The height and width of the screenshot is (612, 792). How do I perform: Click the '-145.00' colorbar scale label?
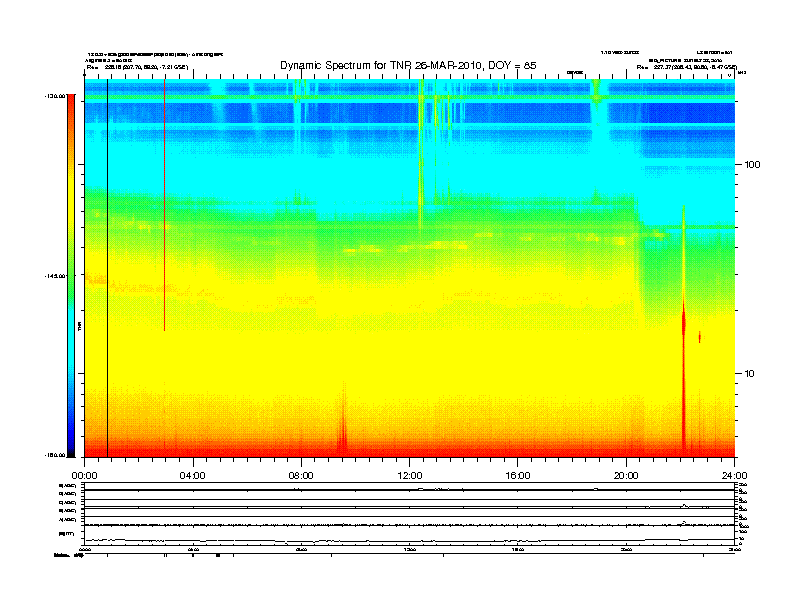coord(55,276)
